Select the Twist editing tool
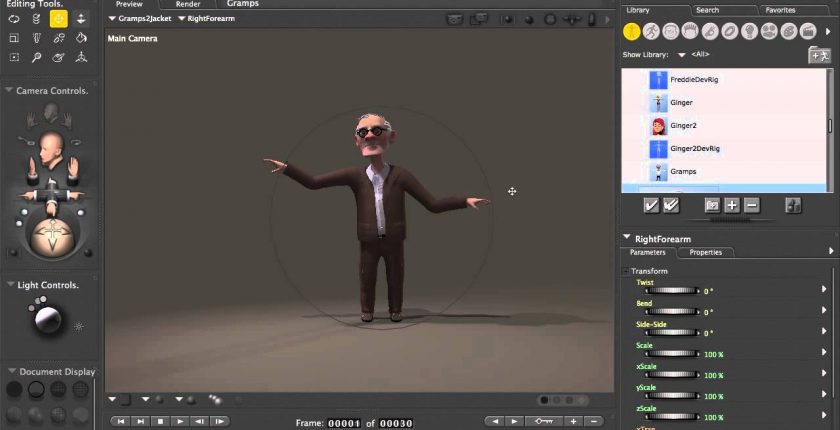The width and height of the screenshot is (840, 430). pyautogui.click(x=36, y=19)
